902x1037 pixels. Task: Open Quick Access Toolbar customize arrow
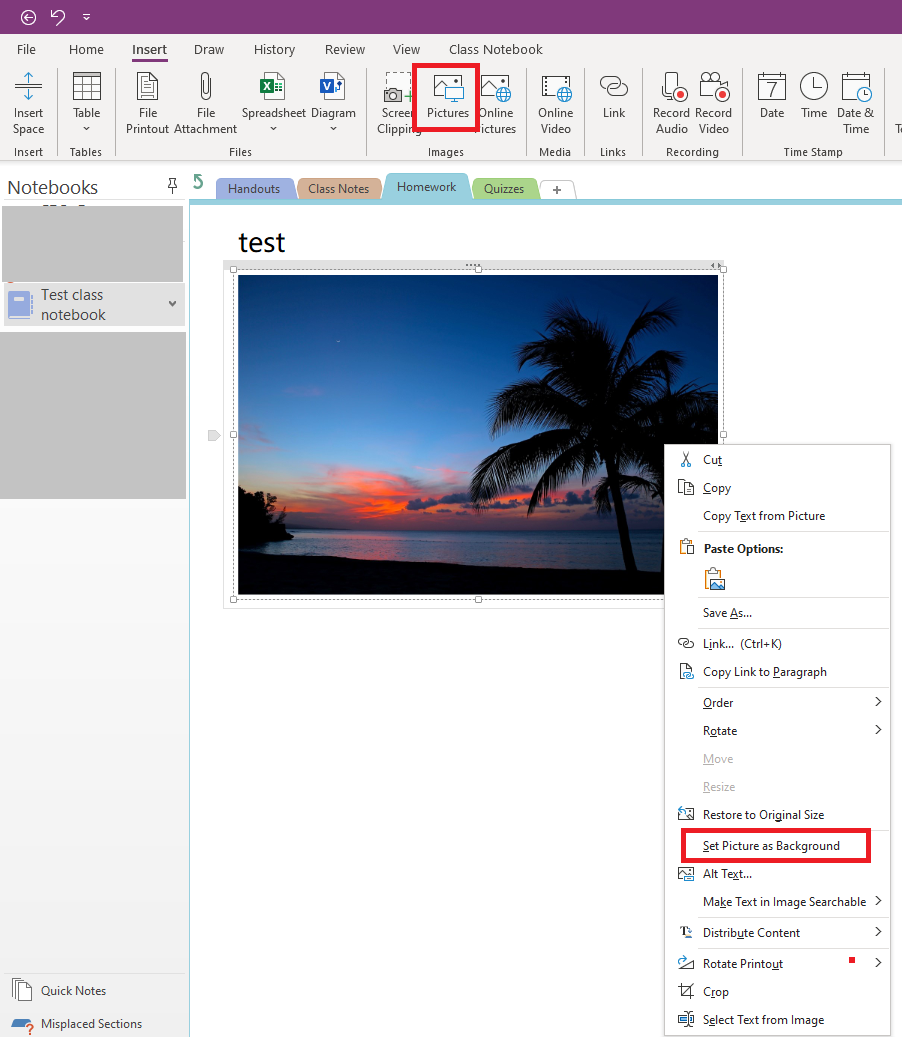87,17
